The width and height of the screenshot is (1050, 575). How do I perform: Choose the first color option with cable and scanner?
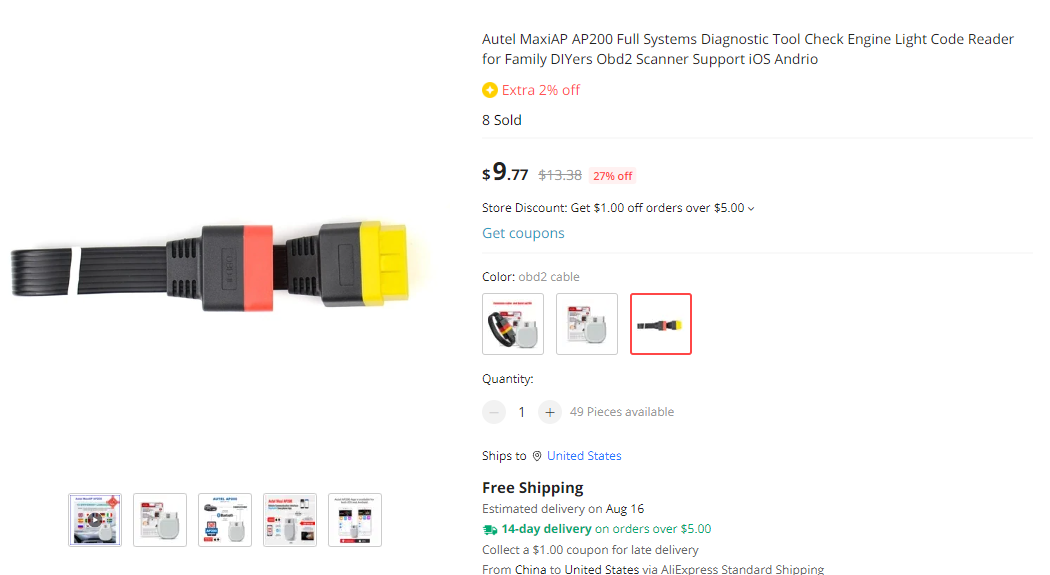coord(513,324)
